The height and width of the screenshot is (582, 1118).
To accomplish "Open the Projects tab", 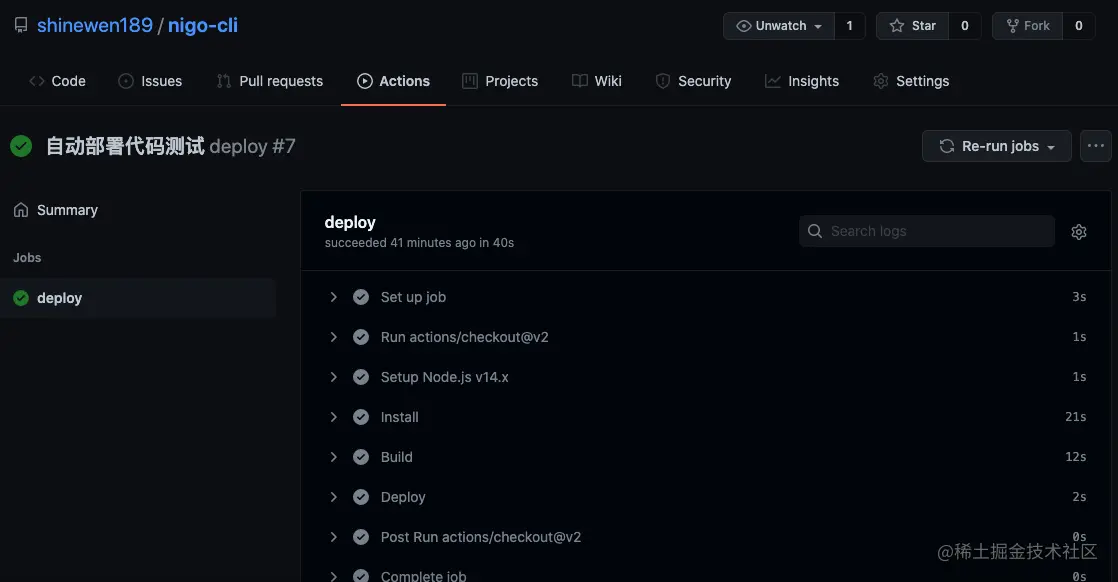I will [500, 81].
